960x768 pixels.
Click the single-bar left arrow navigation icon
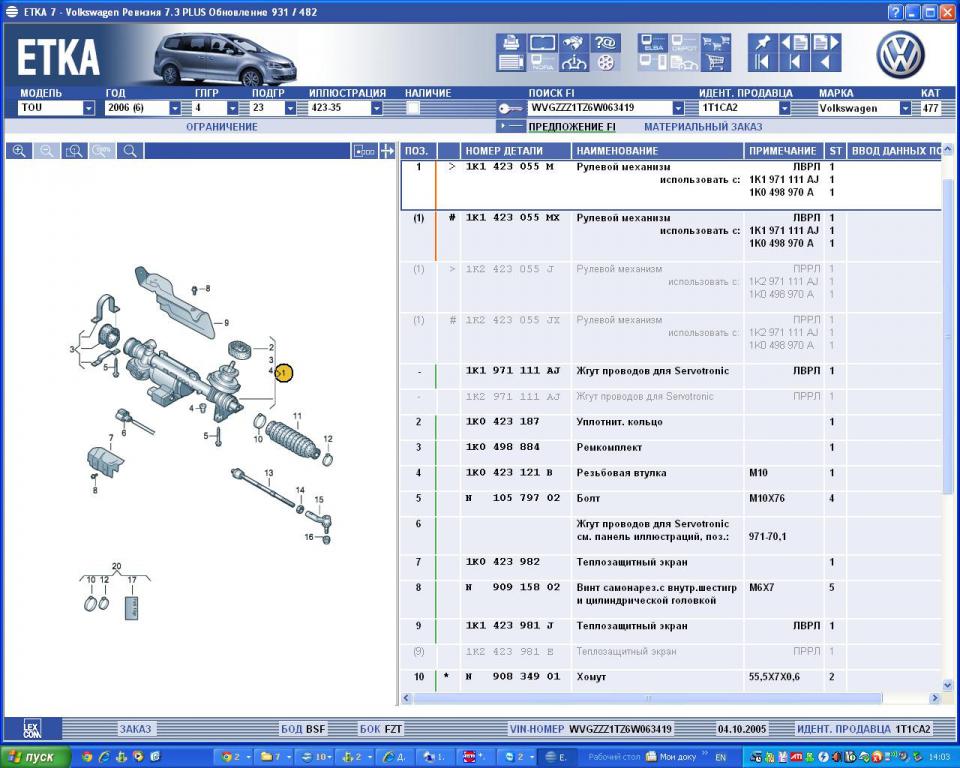pyautogui.click(x=794, y=62)
